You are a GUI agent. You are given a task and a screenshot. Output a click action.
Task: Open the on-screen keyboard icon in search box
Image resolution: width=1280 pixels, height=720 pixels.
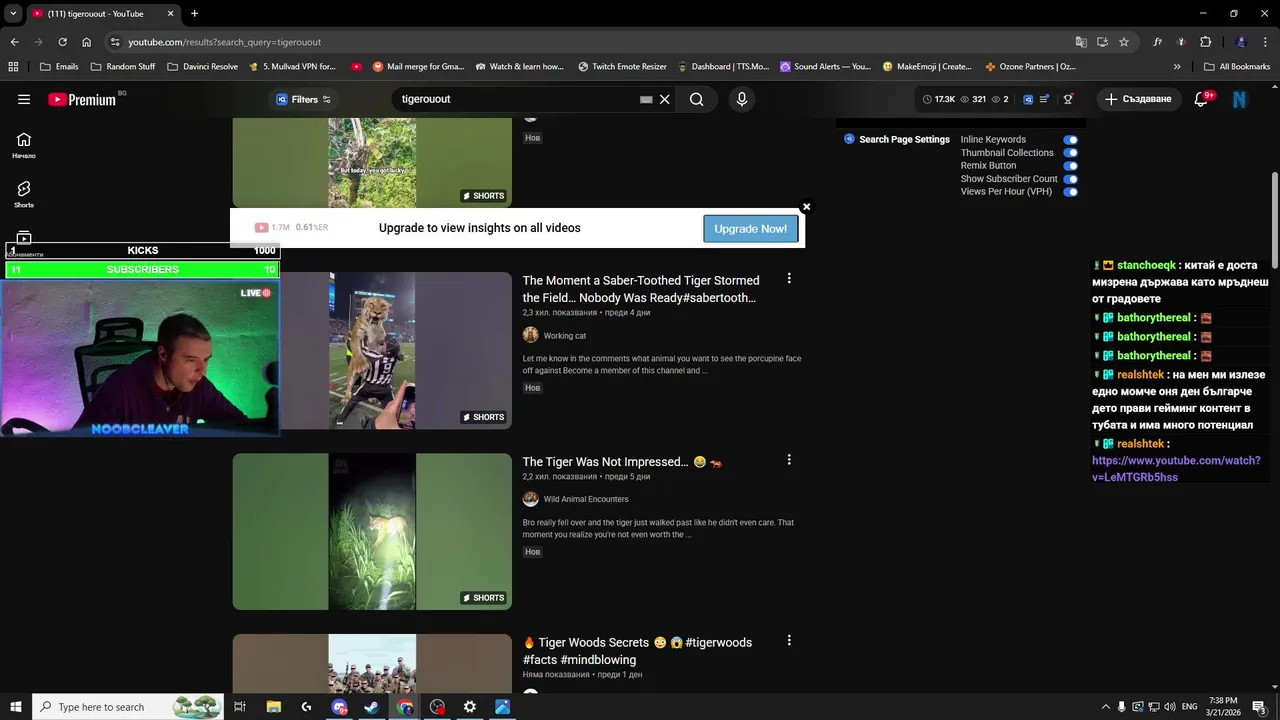(x=646, y=99)
